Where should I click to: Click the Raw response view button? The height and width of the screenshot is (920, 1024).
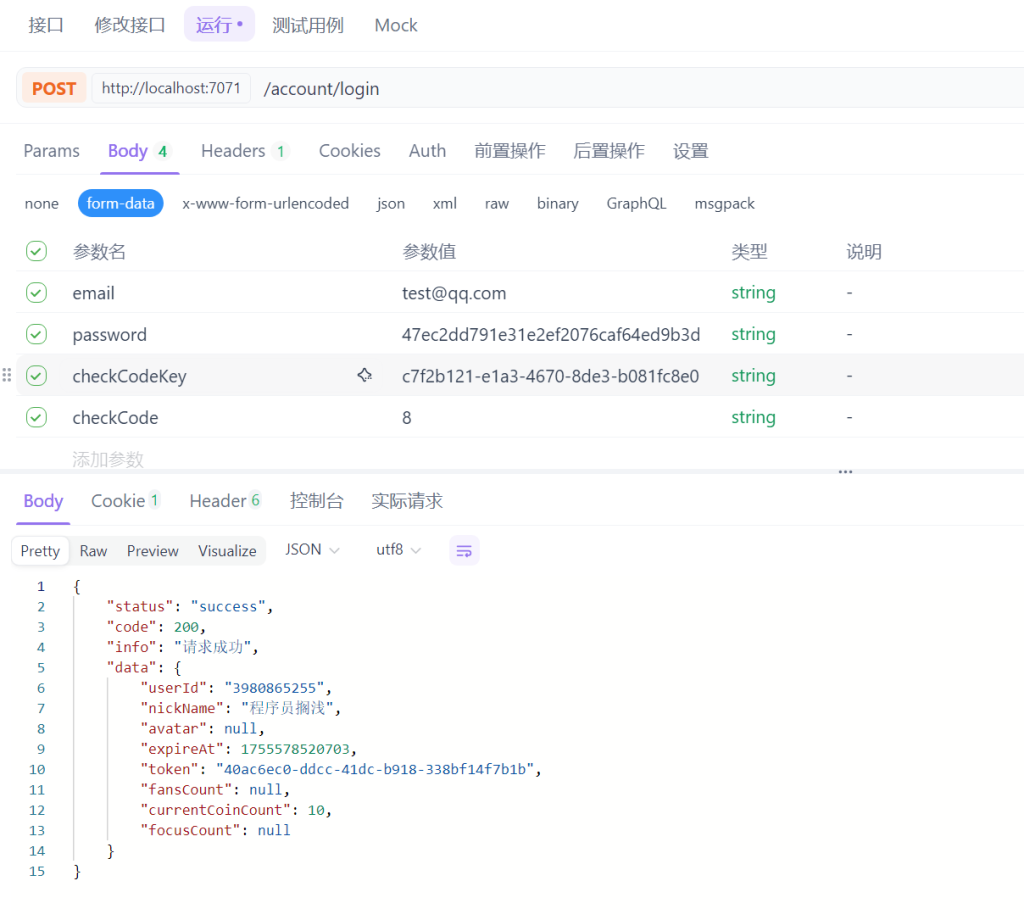(93, 551)
